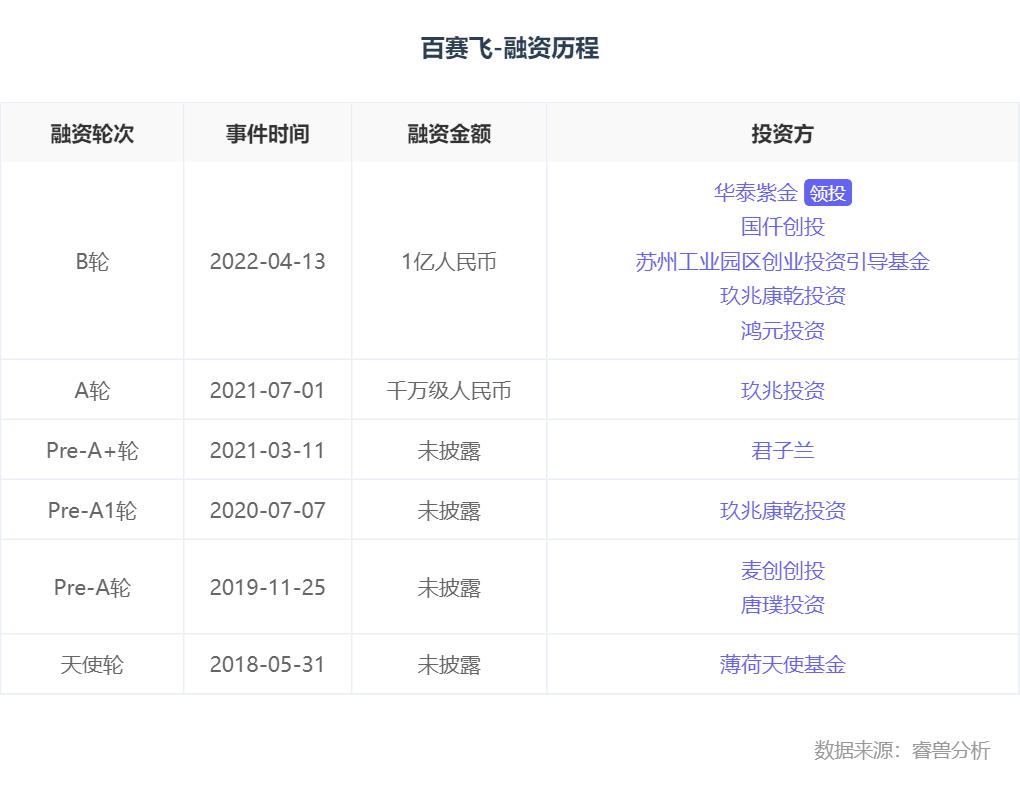Viewport: 1020px width, 804px height.
Task: Open the 君子兰 investor link
Action: (x=783, y=450)
